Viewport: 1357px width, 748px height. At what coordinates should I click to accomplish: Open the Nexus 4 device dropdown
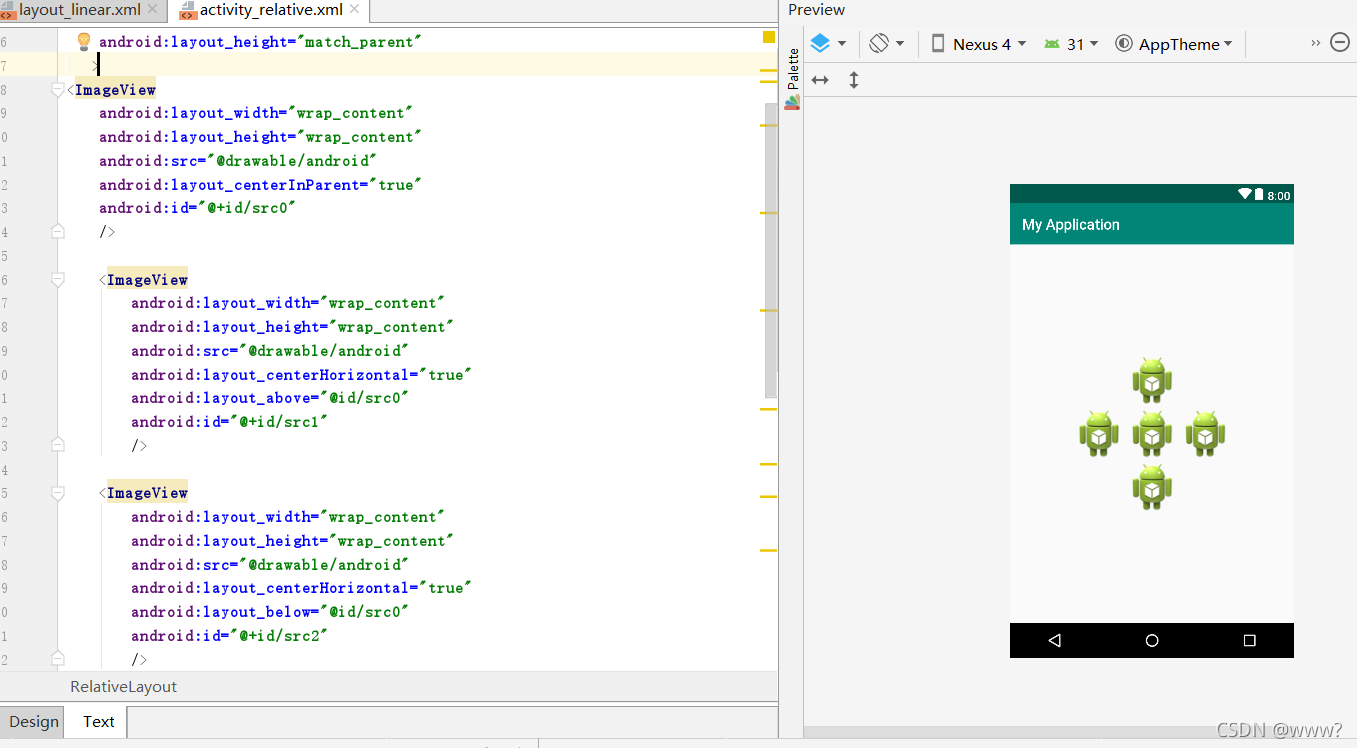click(x=979, y=44)
